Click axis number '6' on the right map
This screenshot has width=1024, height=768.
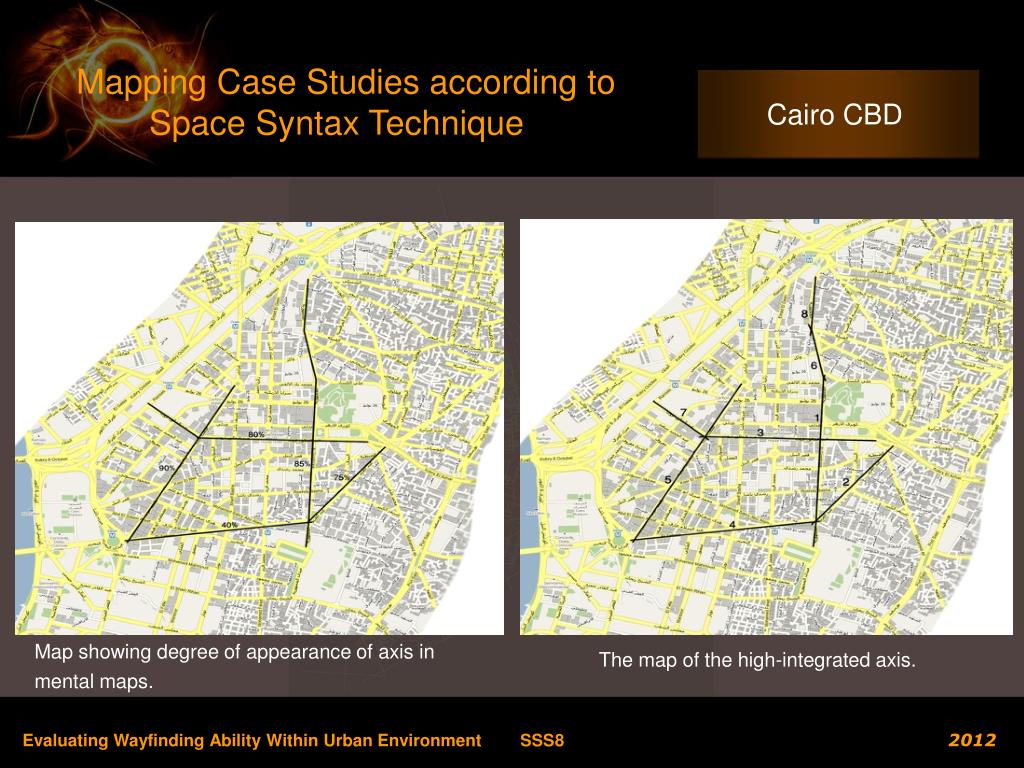click(x=814, y=365)
